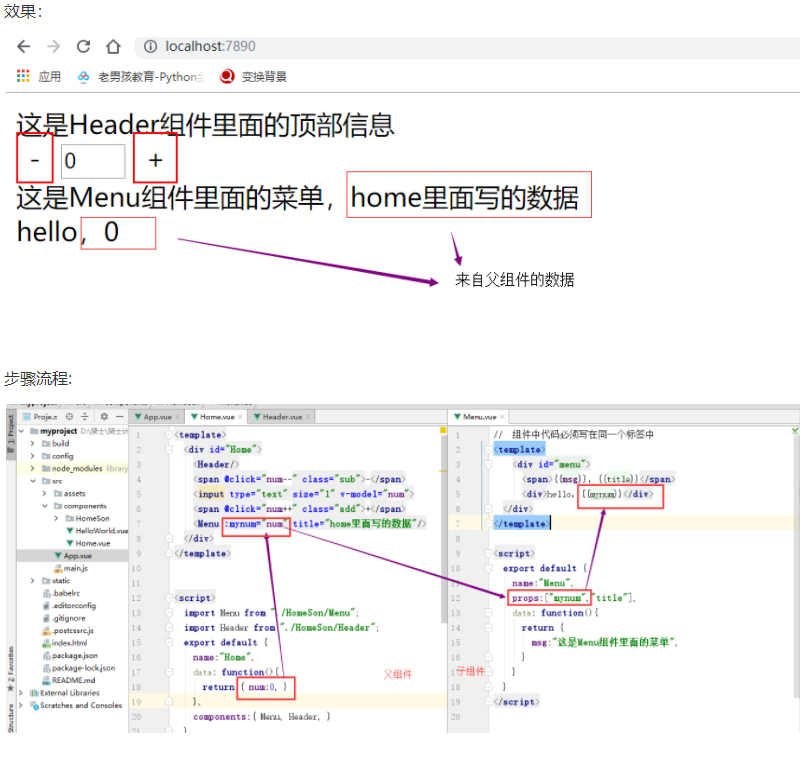
Task: Expand the assets folder
Action: pyautogui.click(x=44, y=493)
